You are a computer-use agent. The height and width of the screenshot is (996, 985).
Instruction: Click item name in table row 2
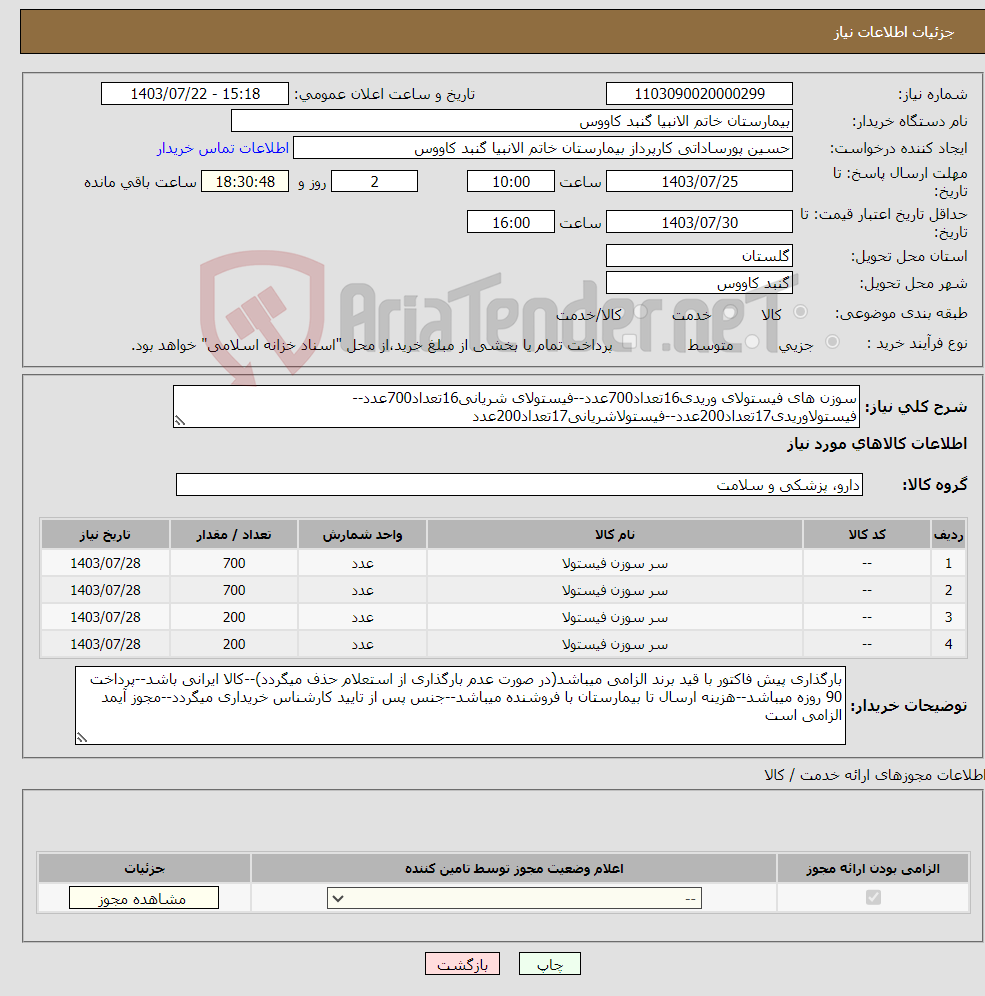pyautogui.click(x=615, y=590)
